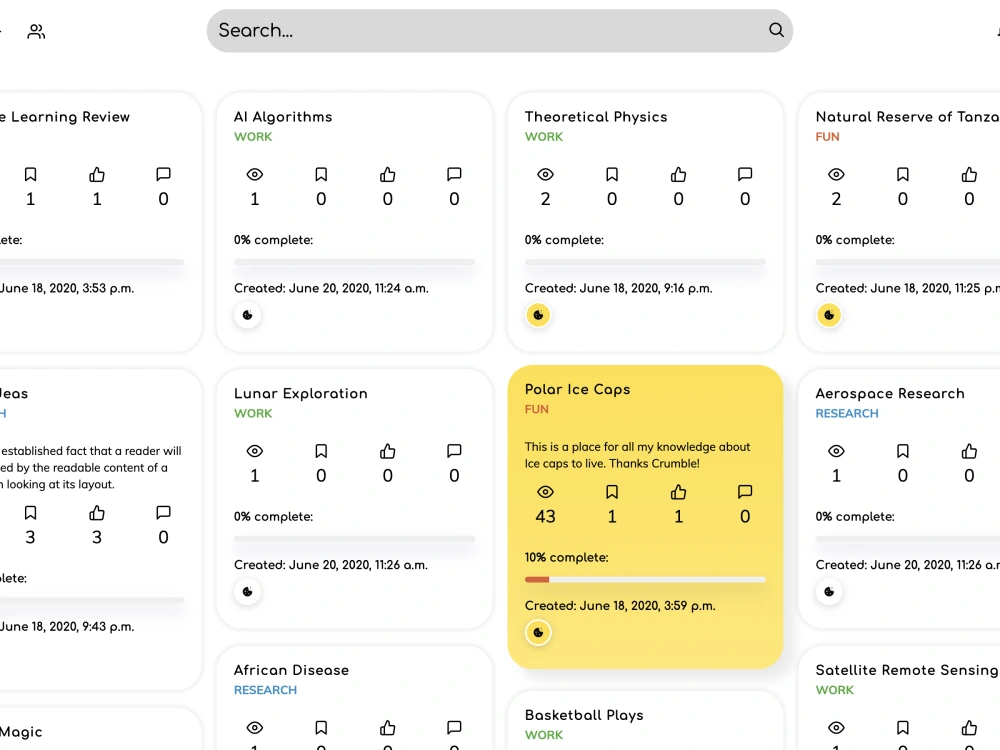Like the Polar Ice Caps card
The image size is (1000, 750).
click(678, 492)
